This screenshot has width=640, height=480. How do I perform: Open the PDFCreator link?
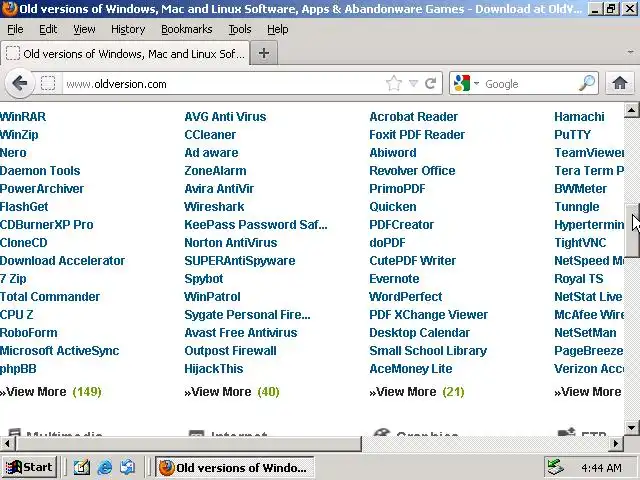[x=402, y=224]
